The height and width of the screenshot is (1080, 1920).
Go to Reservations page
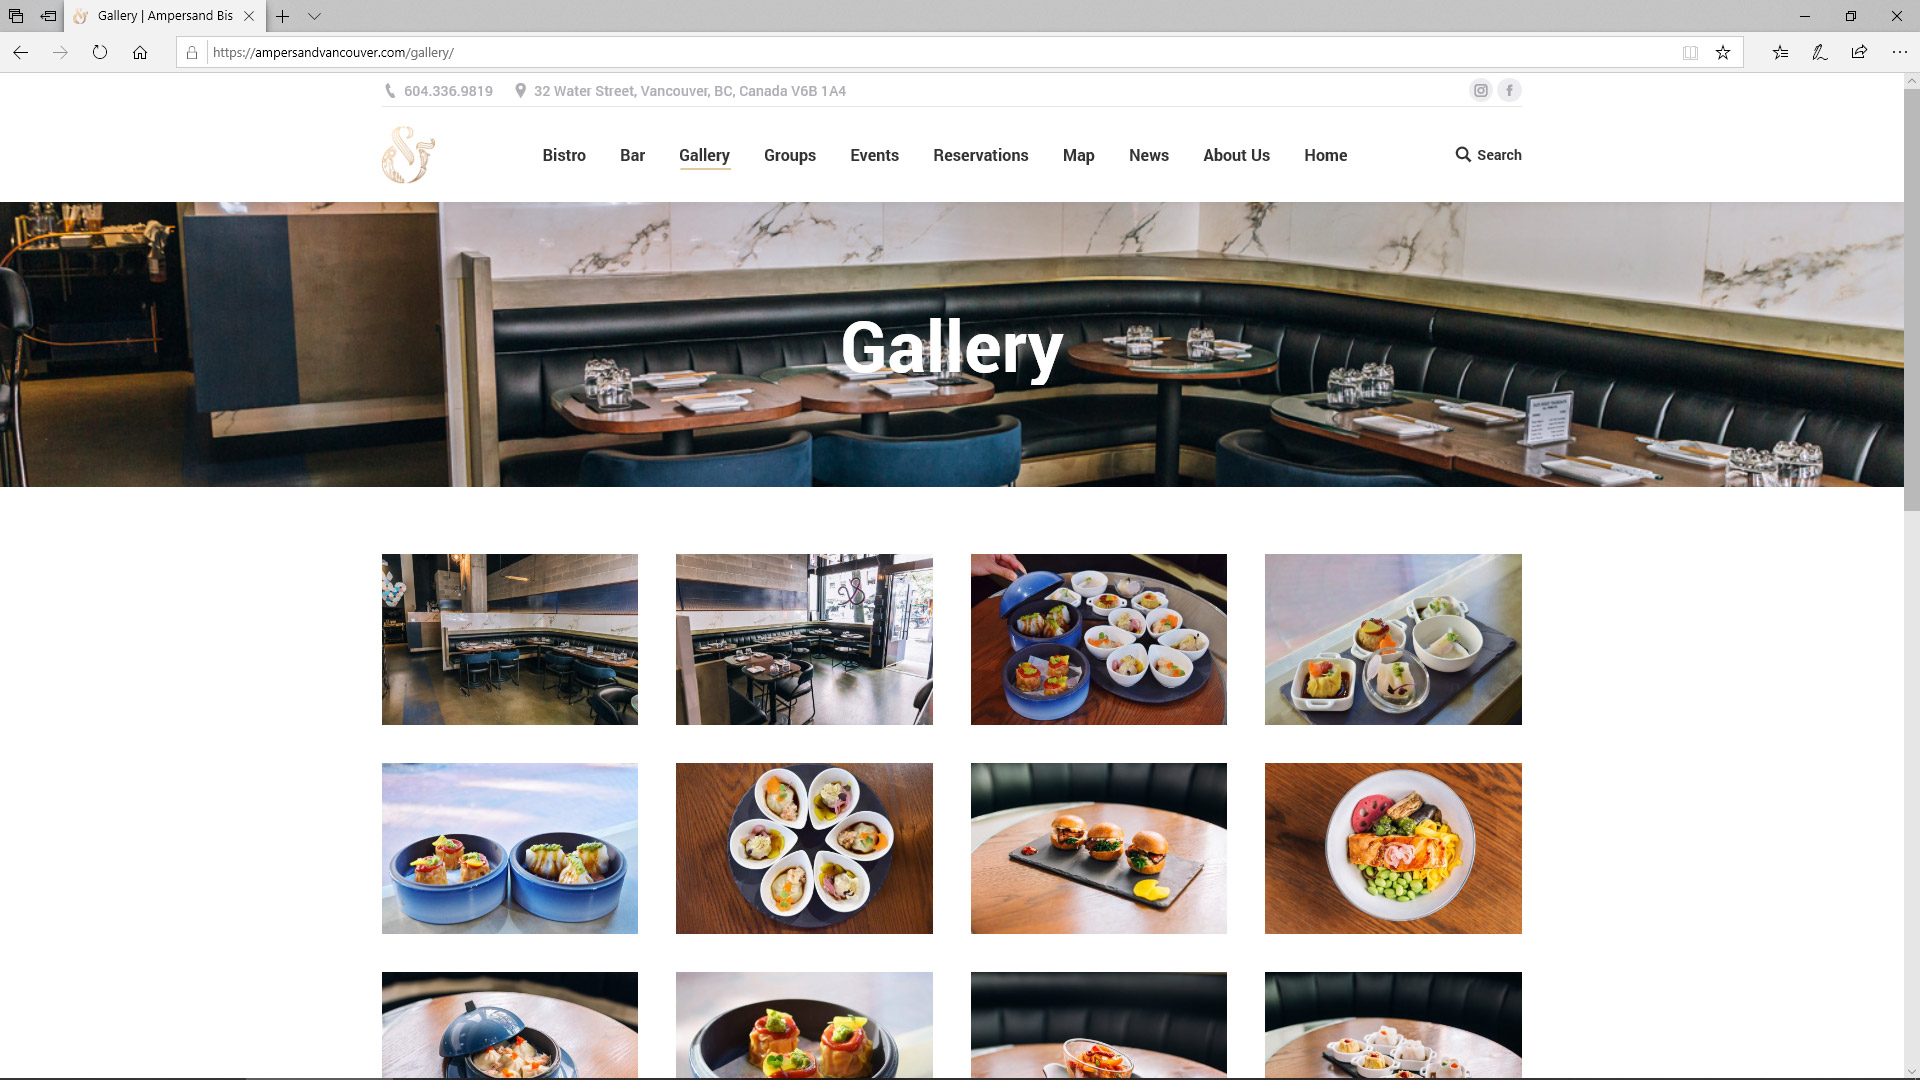pyautogui.click(x=980, y=155)
